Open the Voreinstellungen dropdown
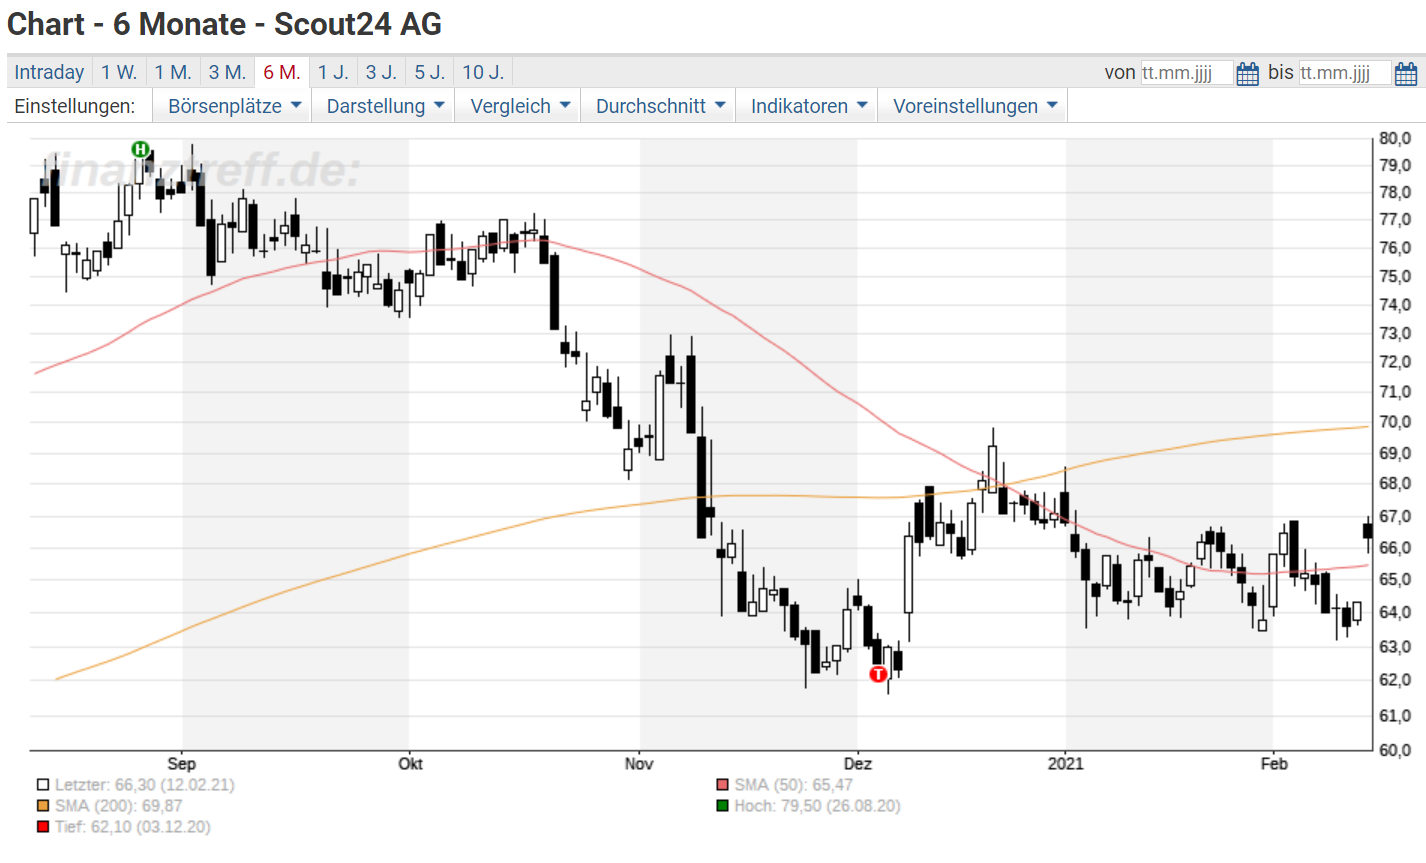The width and height of the screenshot is (1426, 863). [x=973, y=106]
